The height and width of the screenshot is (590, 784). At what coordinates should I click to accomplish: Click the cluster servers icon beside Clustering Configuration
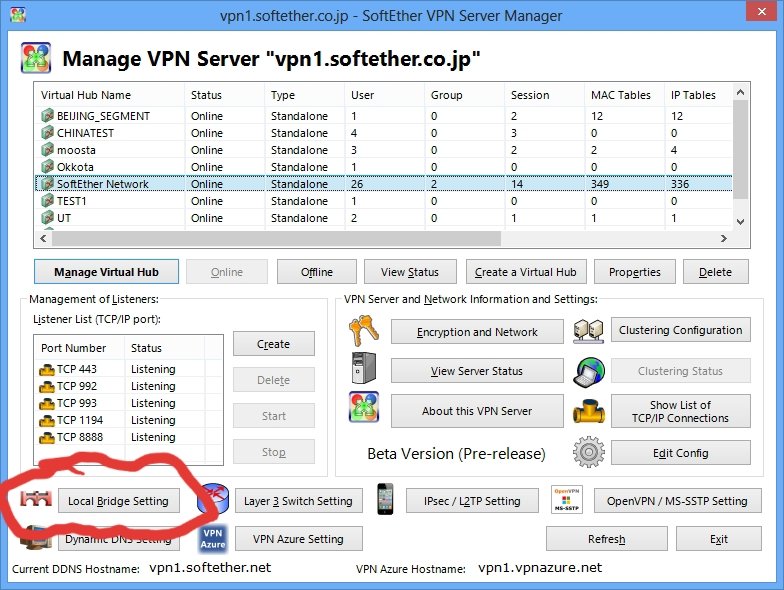588,330
